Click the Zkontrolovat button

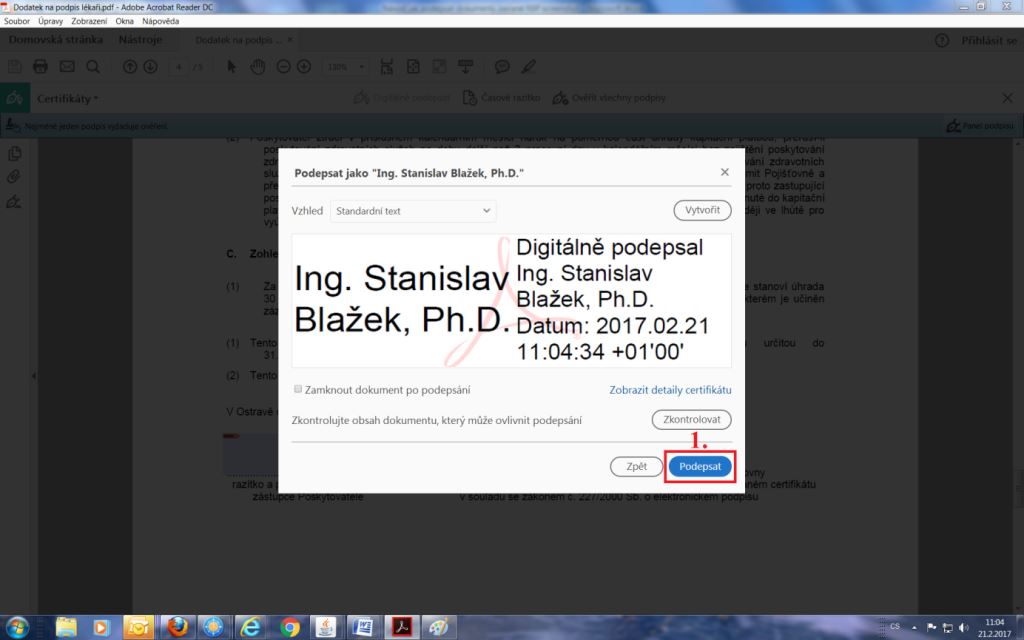tap(691, 420)
